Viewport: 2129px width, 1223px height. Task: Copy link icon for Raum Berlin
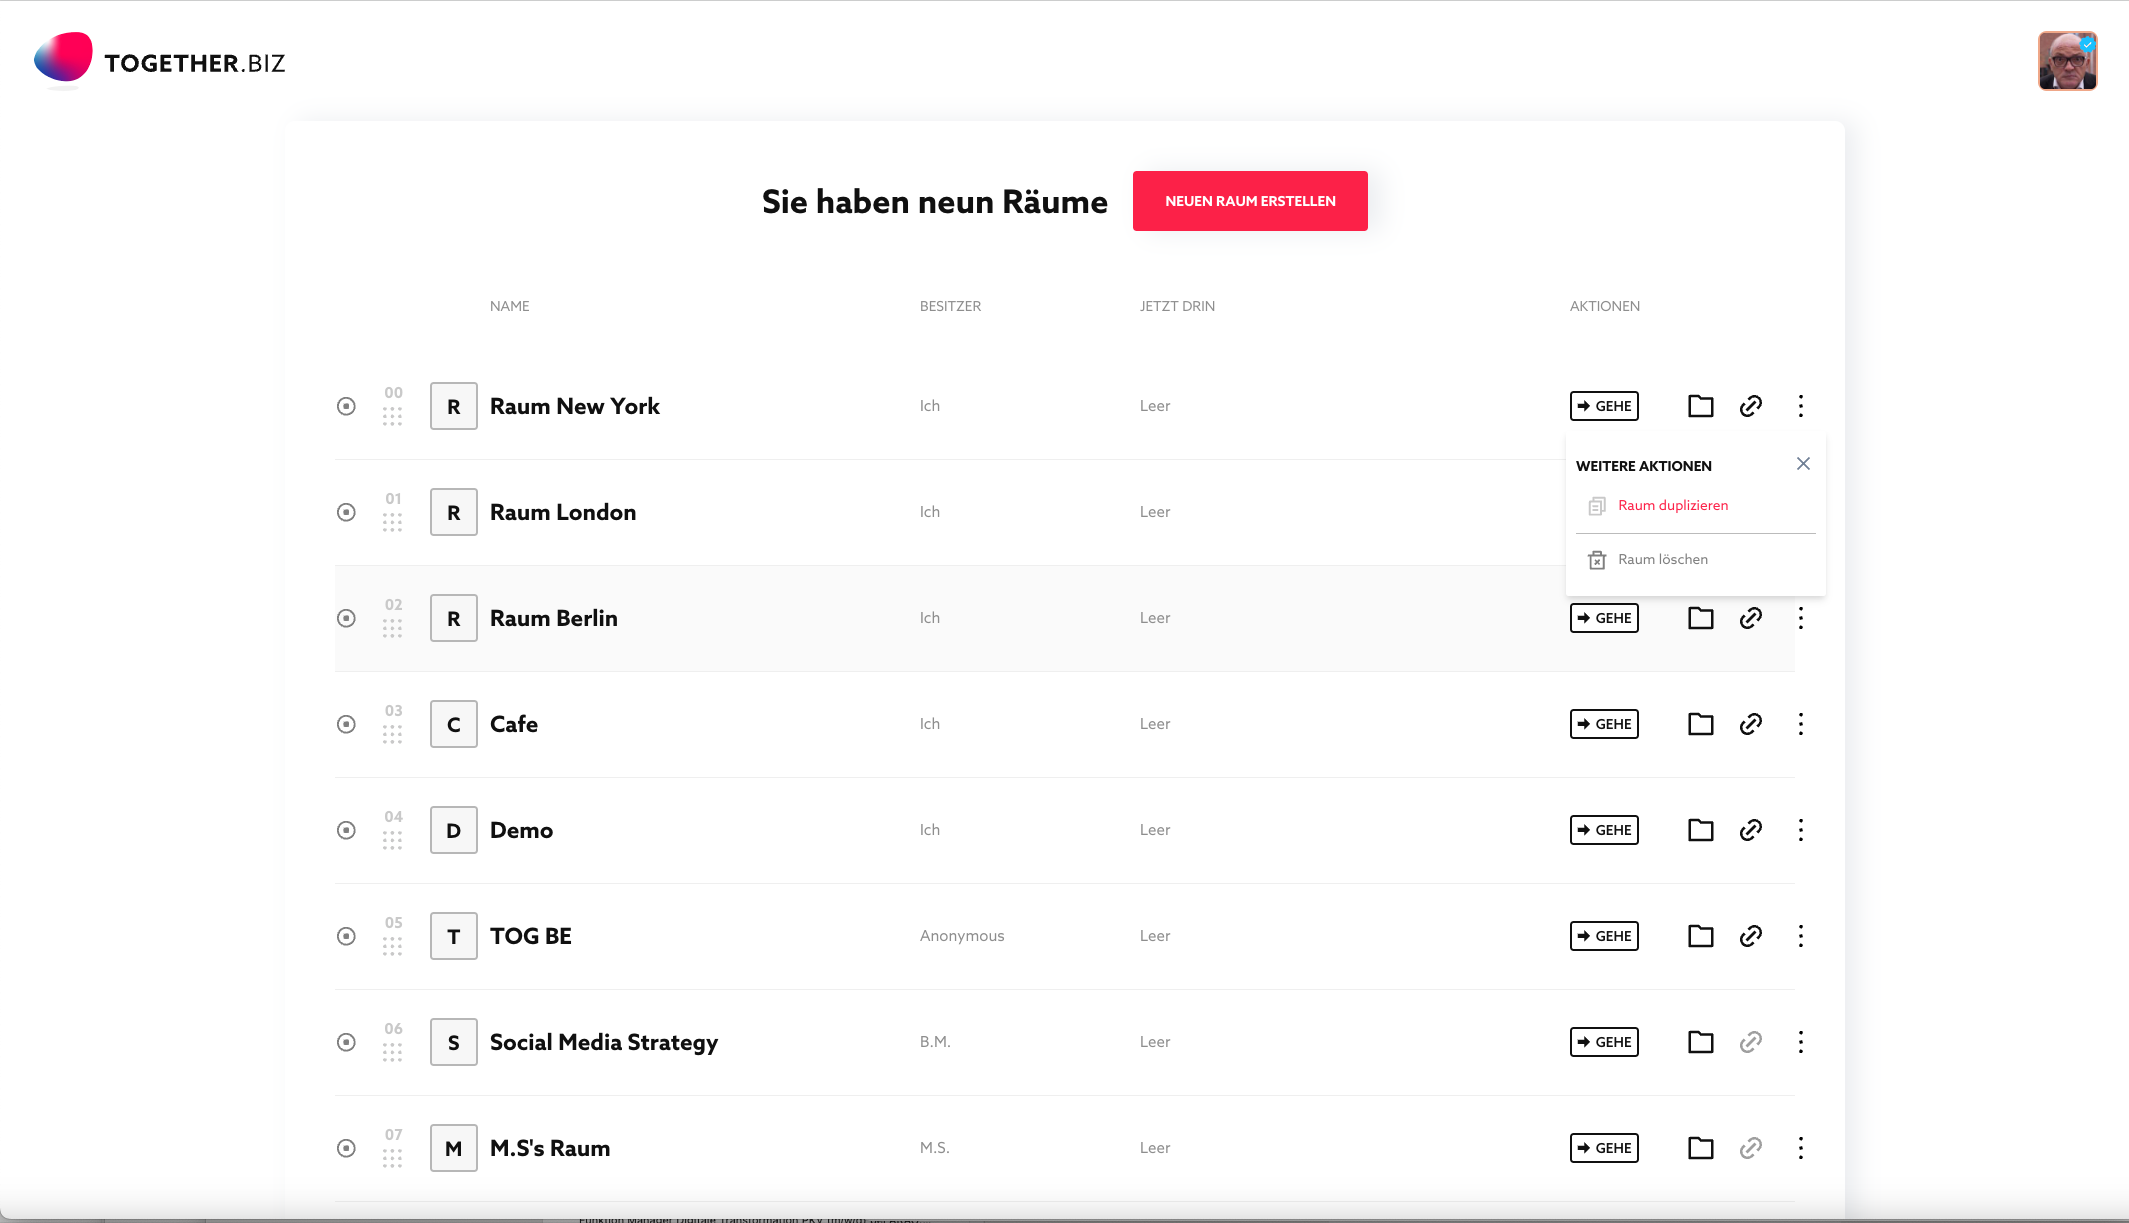1750,618
